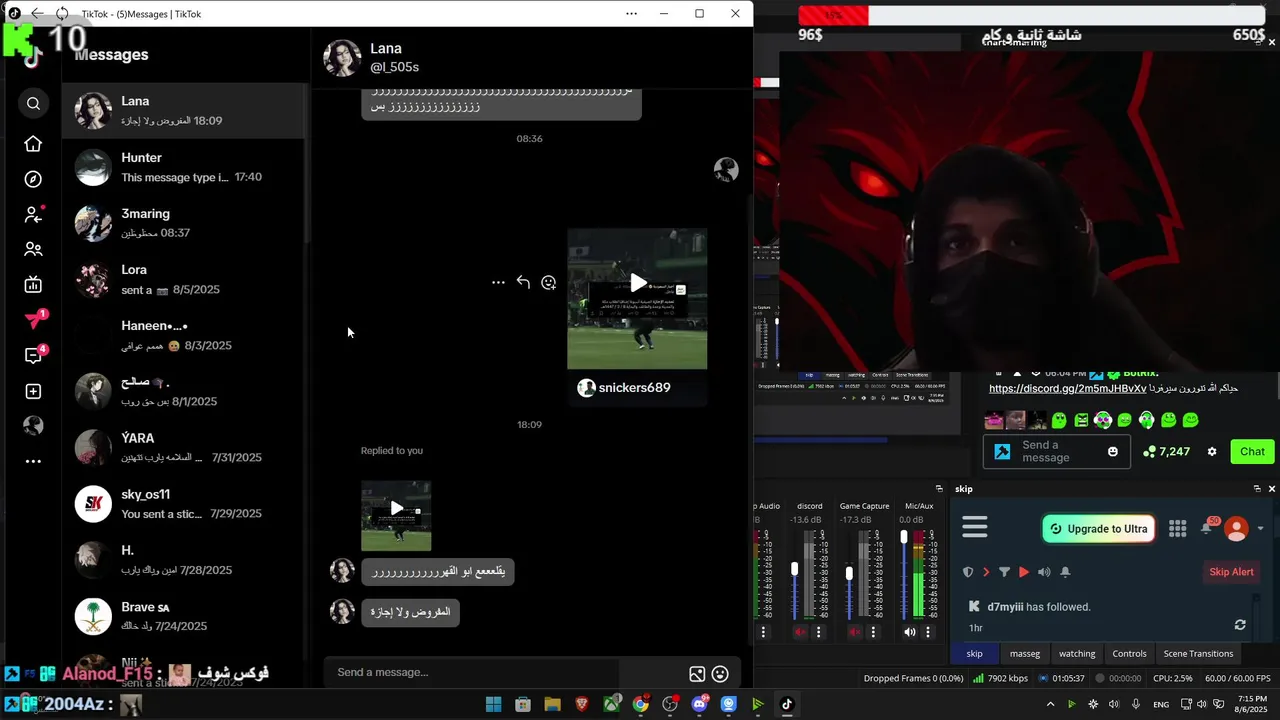The image size is (1280, 720).
Task: Open the profile avatar in TikTok sidebar
Action: [x=33, y=426]
